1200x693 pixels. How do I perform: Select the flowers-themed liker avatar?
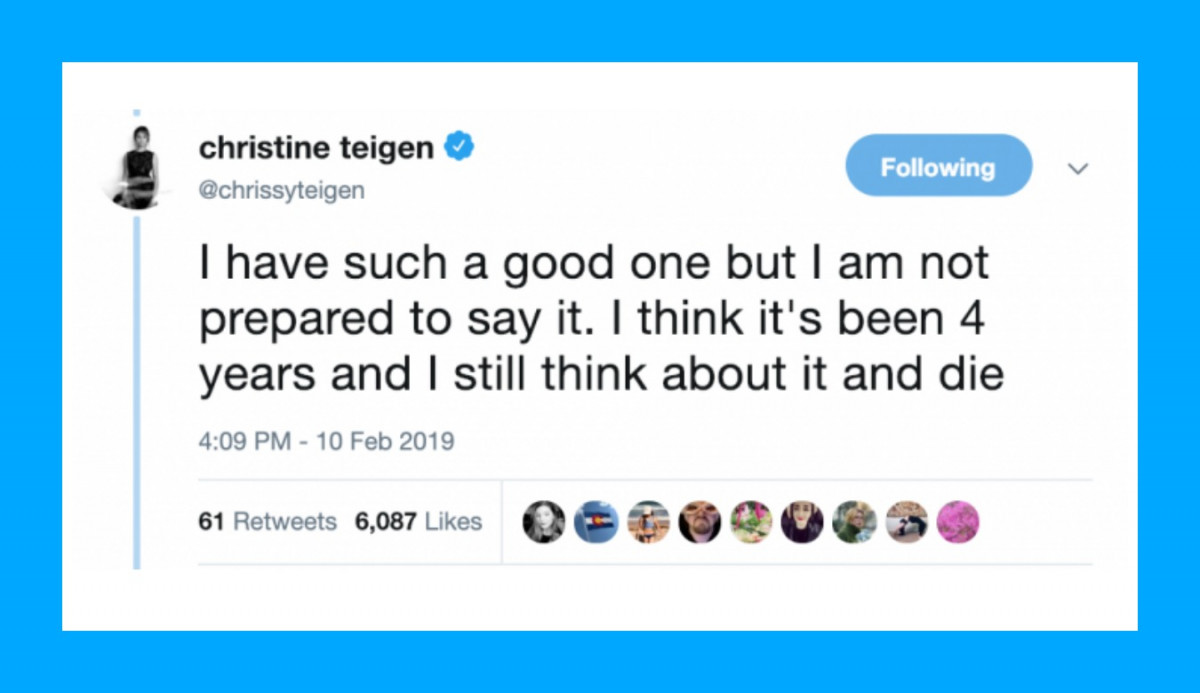click(752, 522)
